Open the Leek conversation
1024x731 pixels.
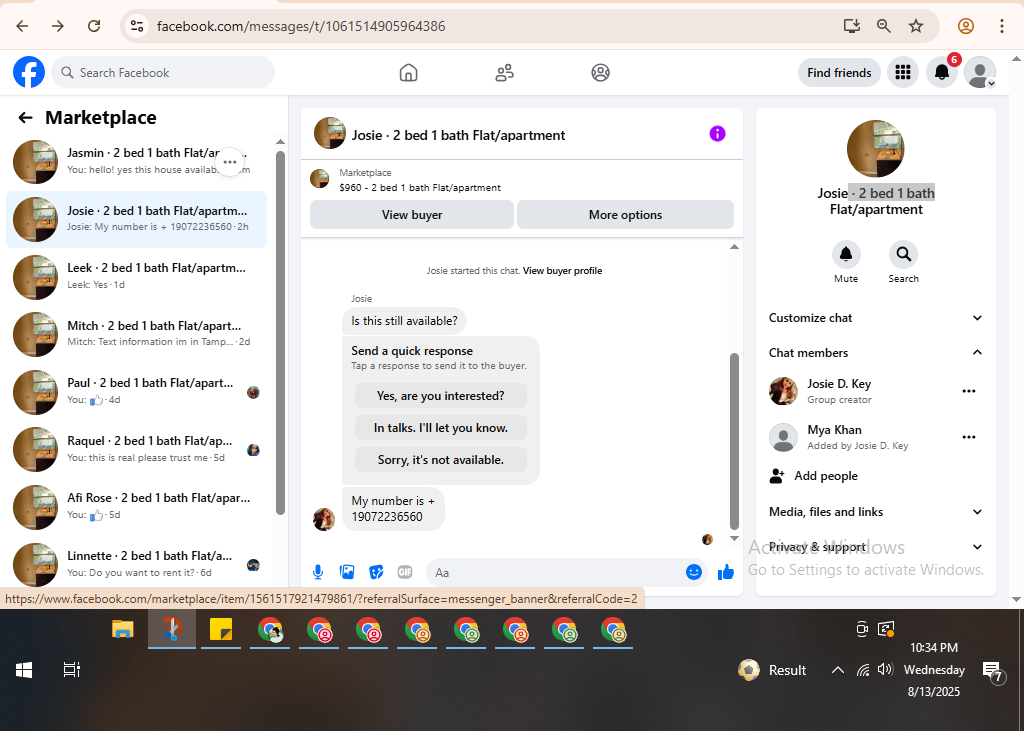click(136, 277)
